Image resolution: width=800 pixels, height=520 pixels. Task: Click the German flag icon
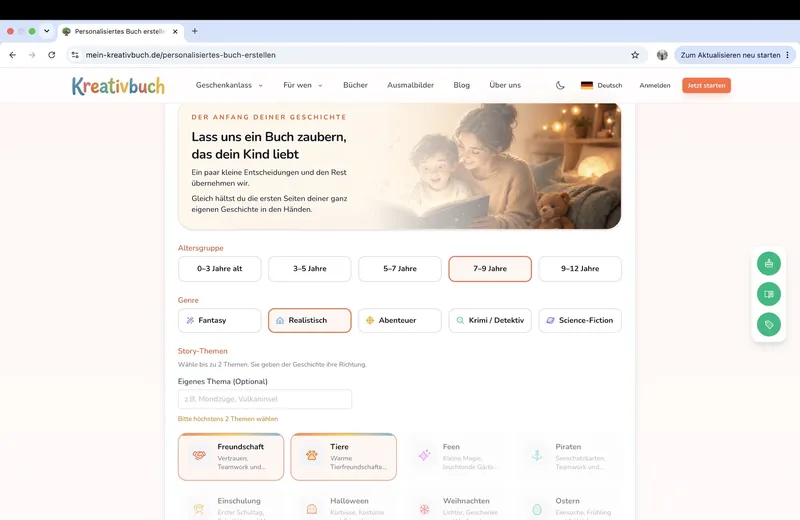587,85
